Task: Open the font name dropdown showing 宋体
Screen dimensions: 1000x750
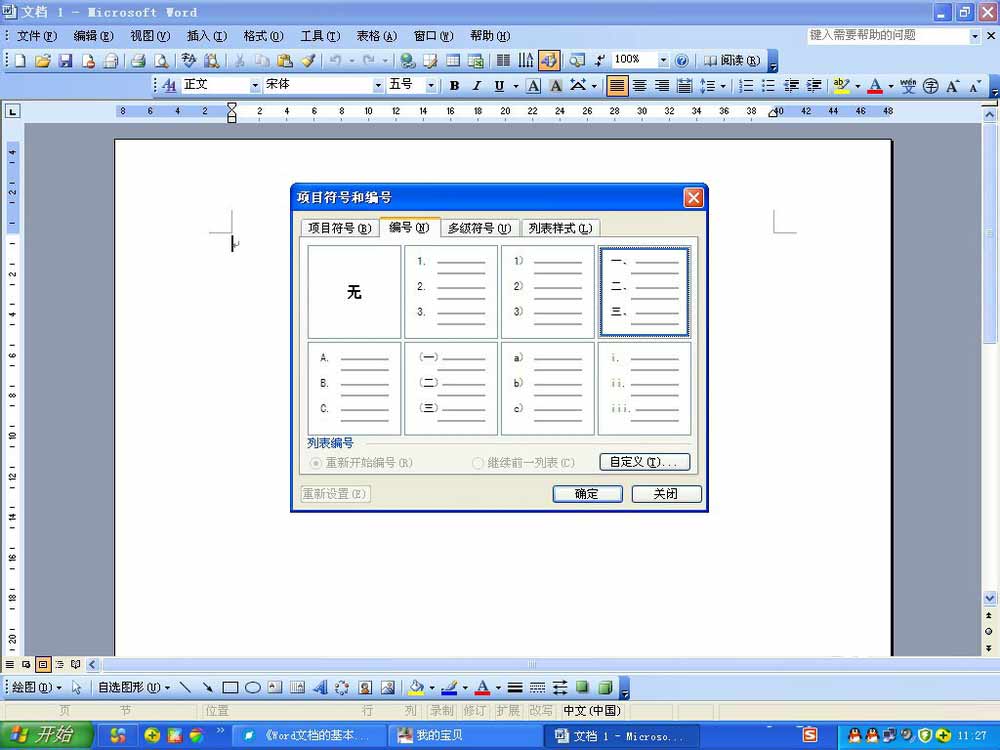Action: point(378,86)
